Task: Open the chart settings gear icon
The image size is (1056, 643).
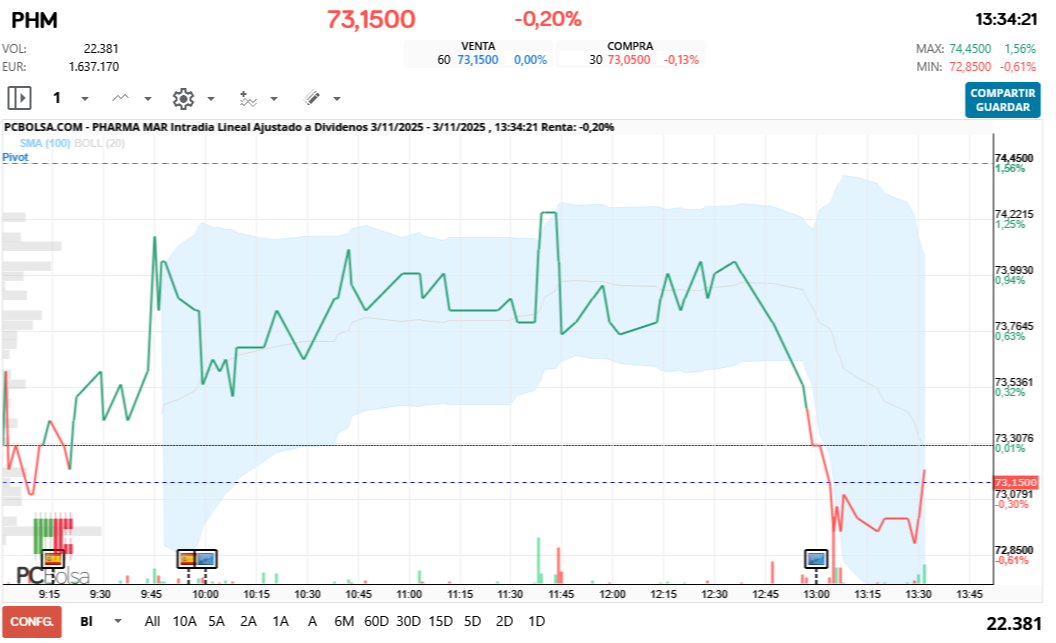Action: (x=184, y=98)
